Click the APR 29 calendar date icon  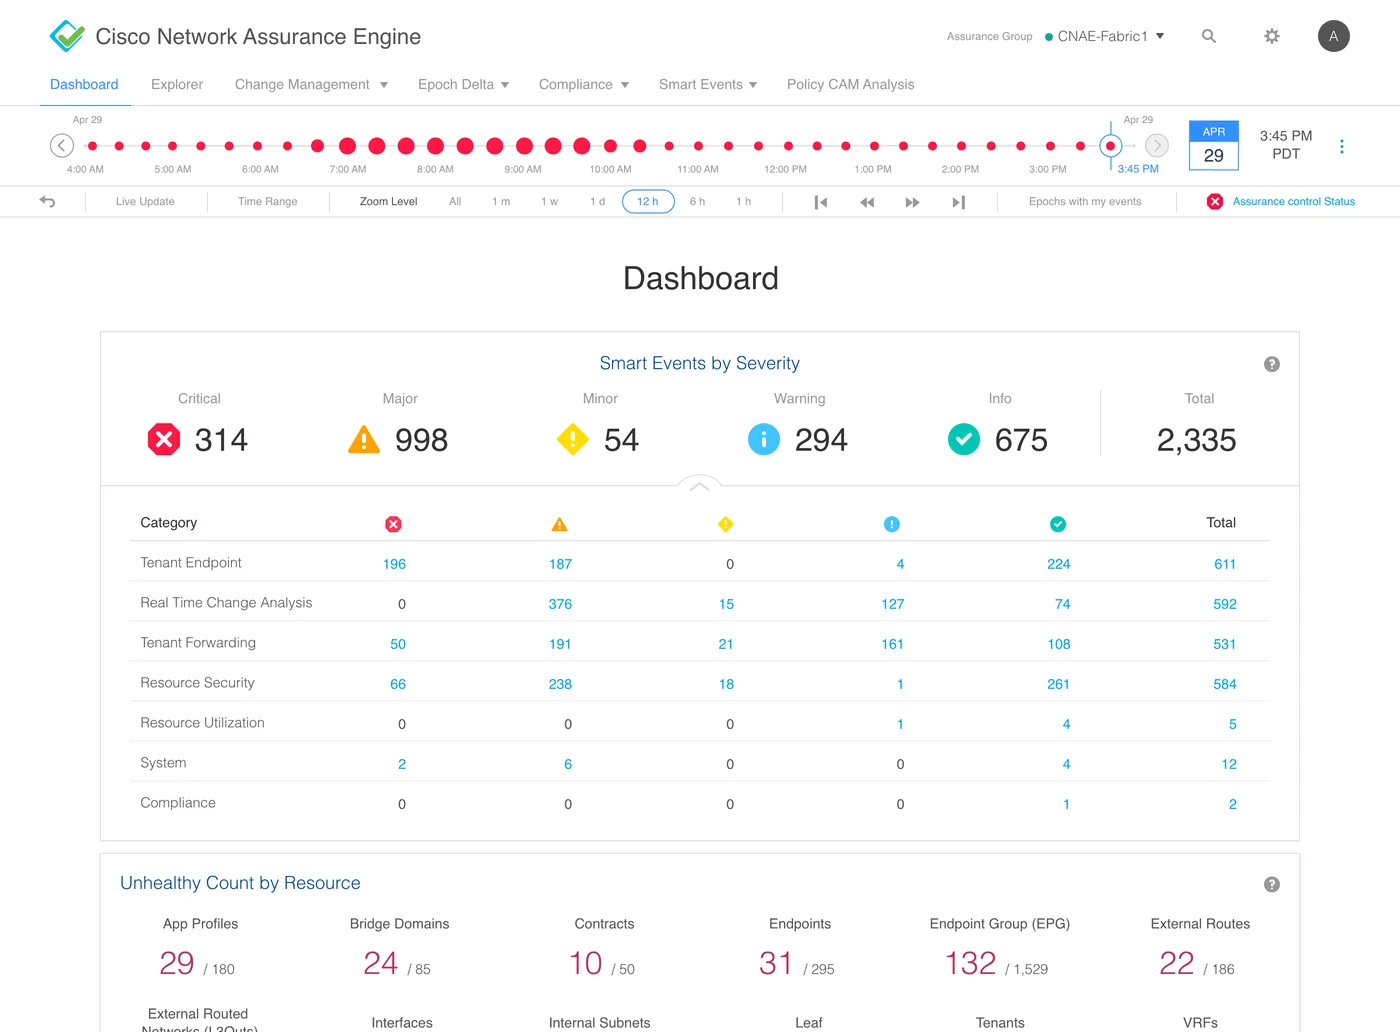1214,146
